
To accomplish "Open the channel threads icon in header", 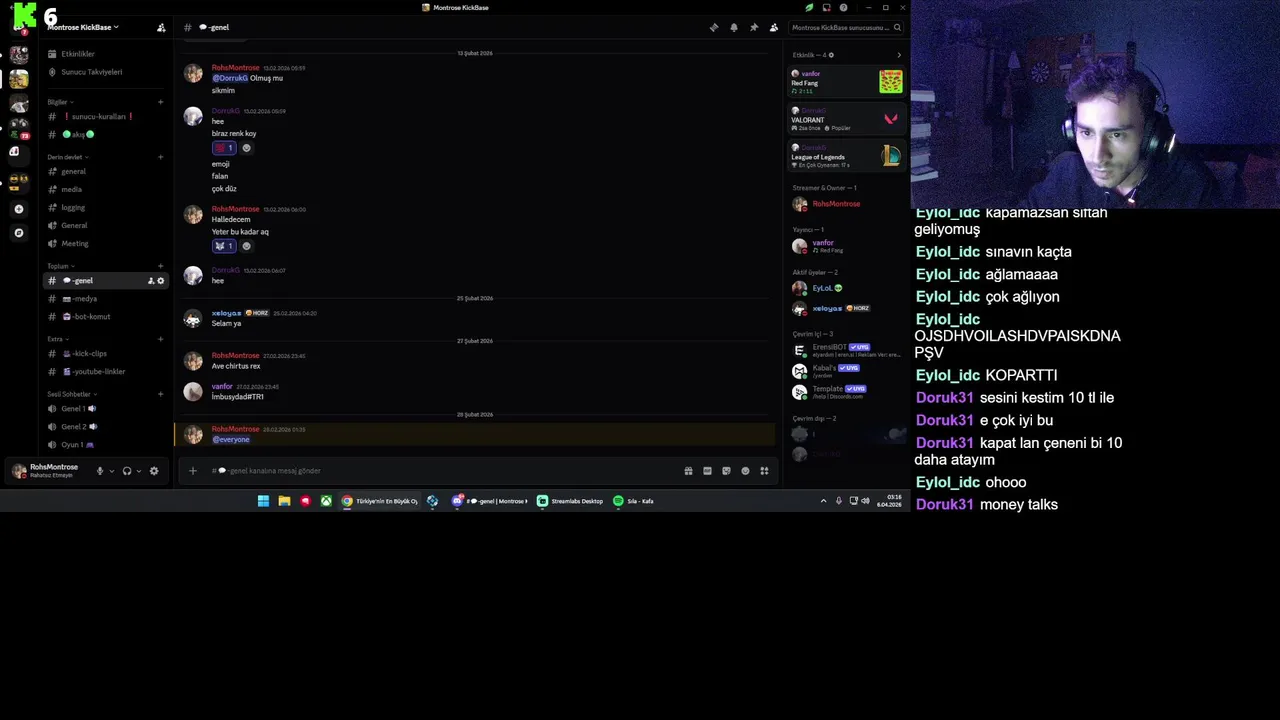I will (x=714, y=28).
